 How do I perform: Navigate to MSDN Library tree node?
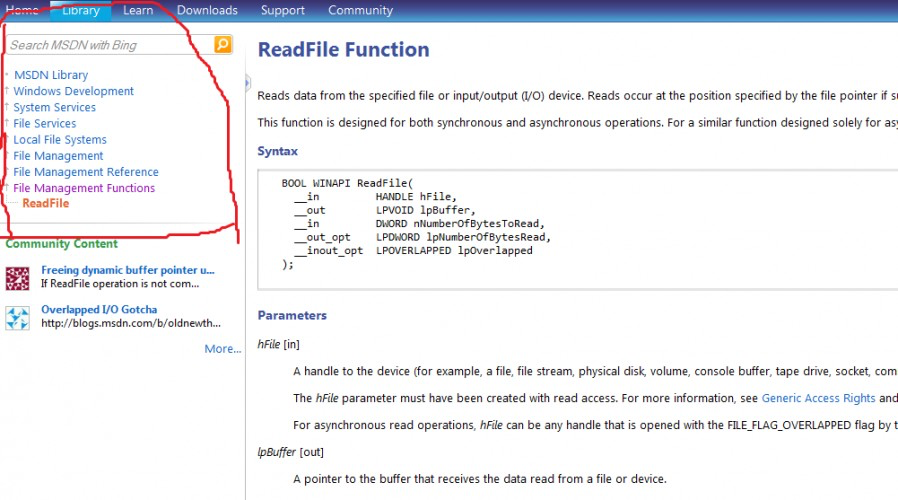(x=51, y=75)
